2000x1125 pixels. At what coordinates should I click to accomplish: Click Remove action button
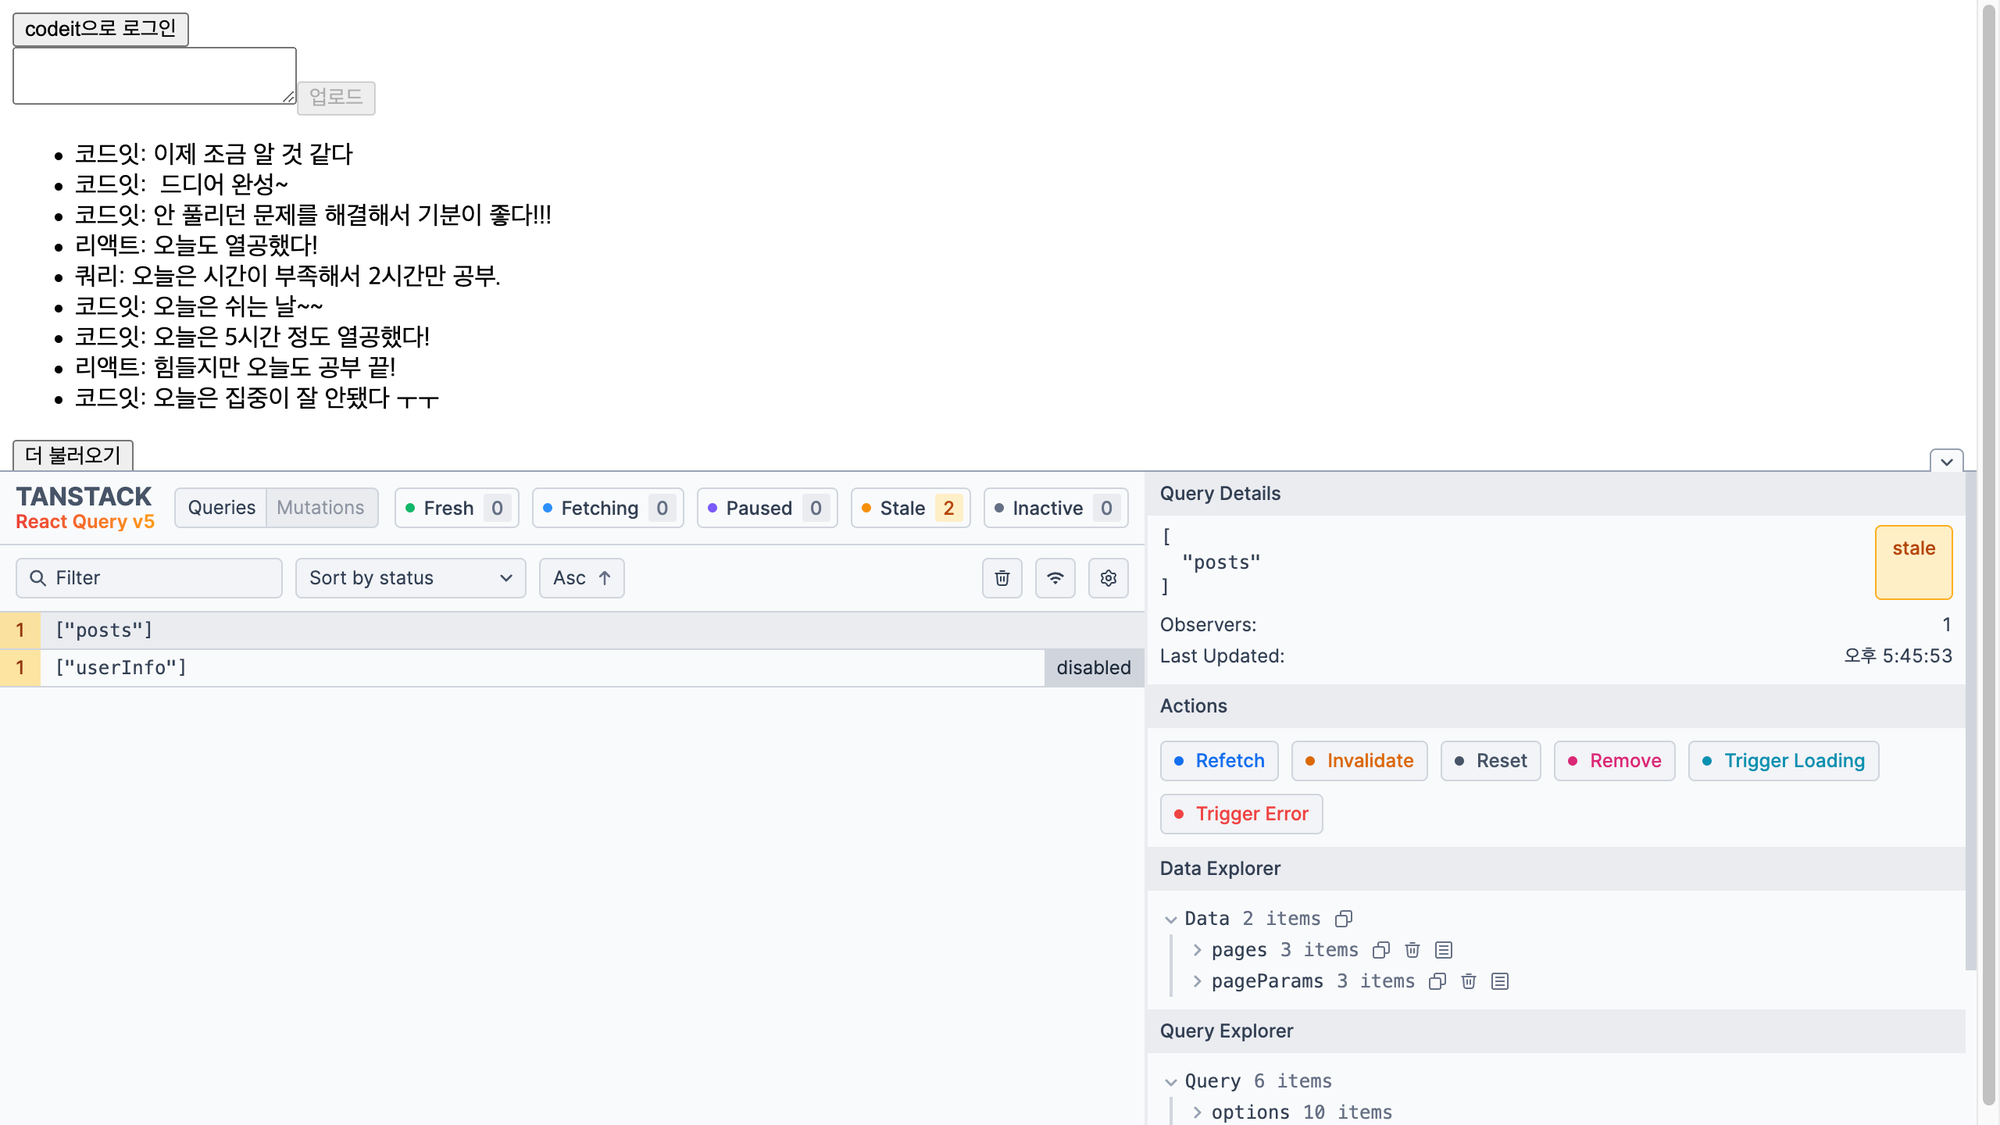point(1614,761)
